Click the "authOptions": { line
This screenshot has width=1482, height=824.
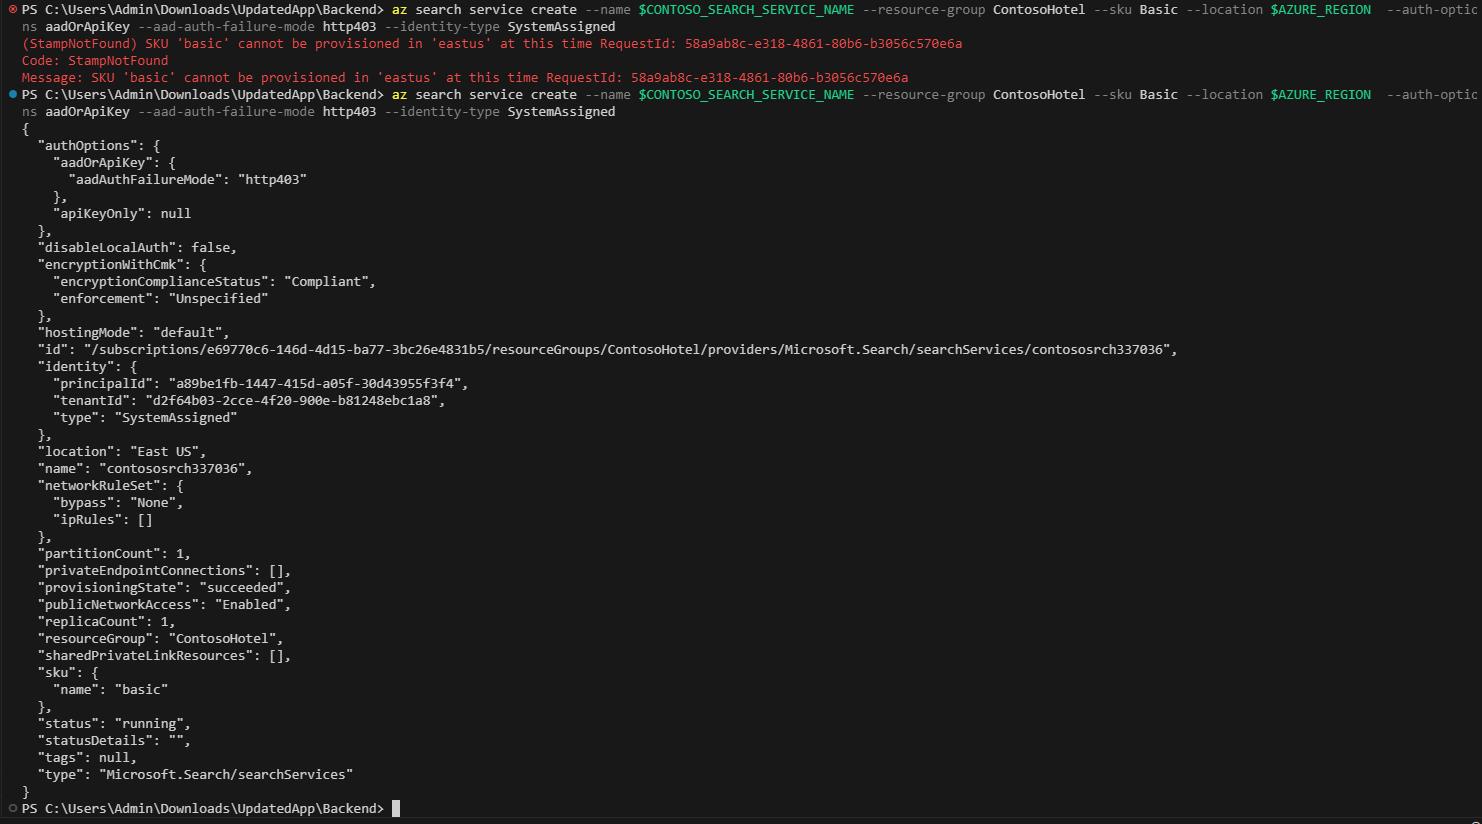pyautogui.click(x=99, y=146)
